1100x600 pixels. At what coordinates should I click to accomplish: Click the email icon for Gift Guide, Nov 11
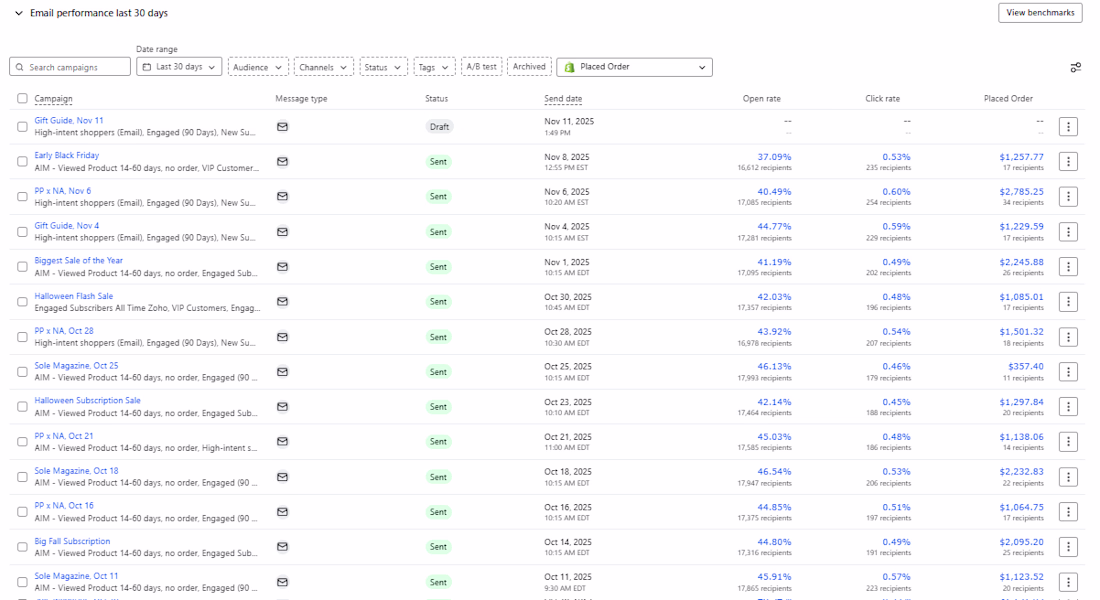tap(282, 127)
